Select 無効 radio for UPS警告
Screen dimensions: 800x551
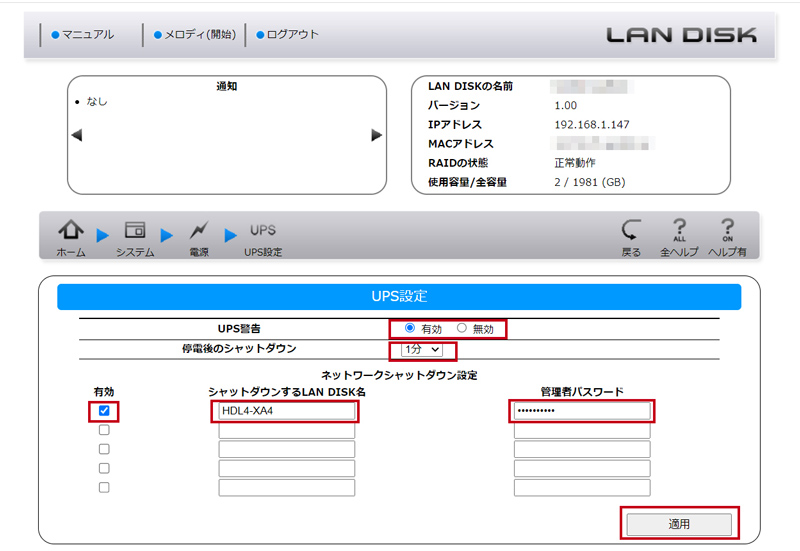coord(461,328)
